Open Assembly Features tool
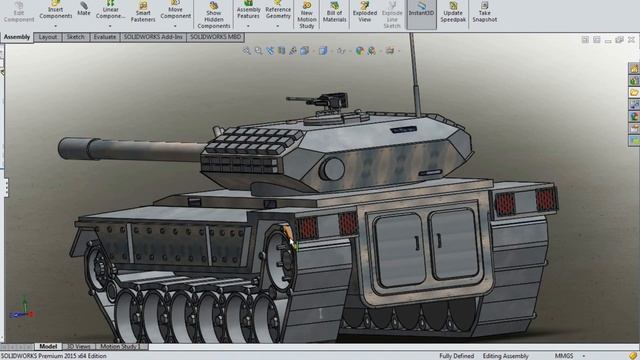 [x=248, y=10]
